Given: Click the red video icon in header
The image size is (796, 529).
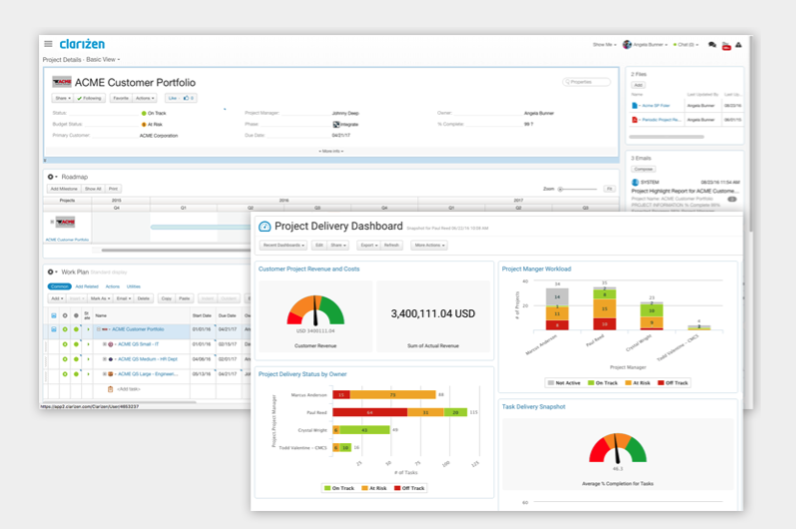Looking at the screenshot, I should coord(725,45).
